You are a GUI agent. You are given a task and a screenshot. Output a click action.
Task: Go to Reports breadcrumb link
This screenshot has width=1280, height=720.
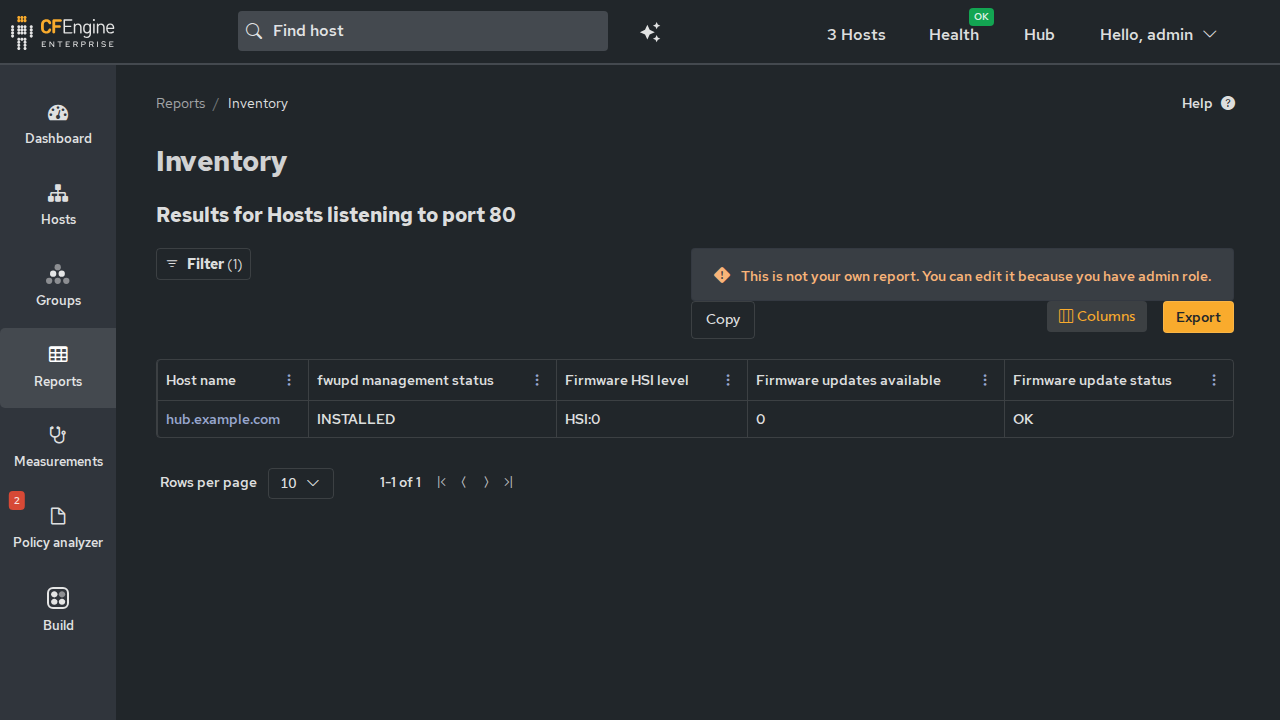coord(181,103)
